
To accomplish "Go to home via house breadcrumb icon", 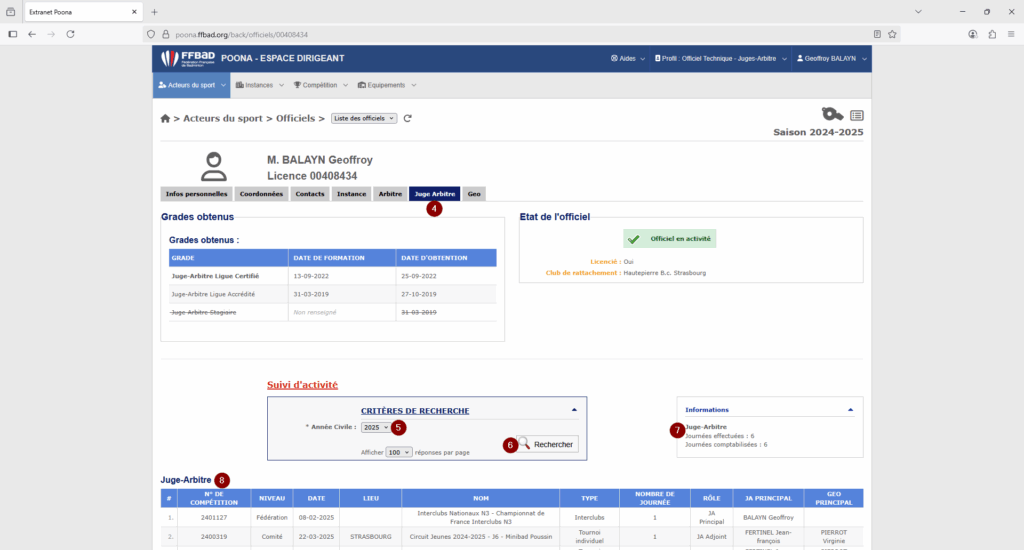I will coord(165,118).
